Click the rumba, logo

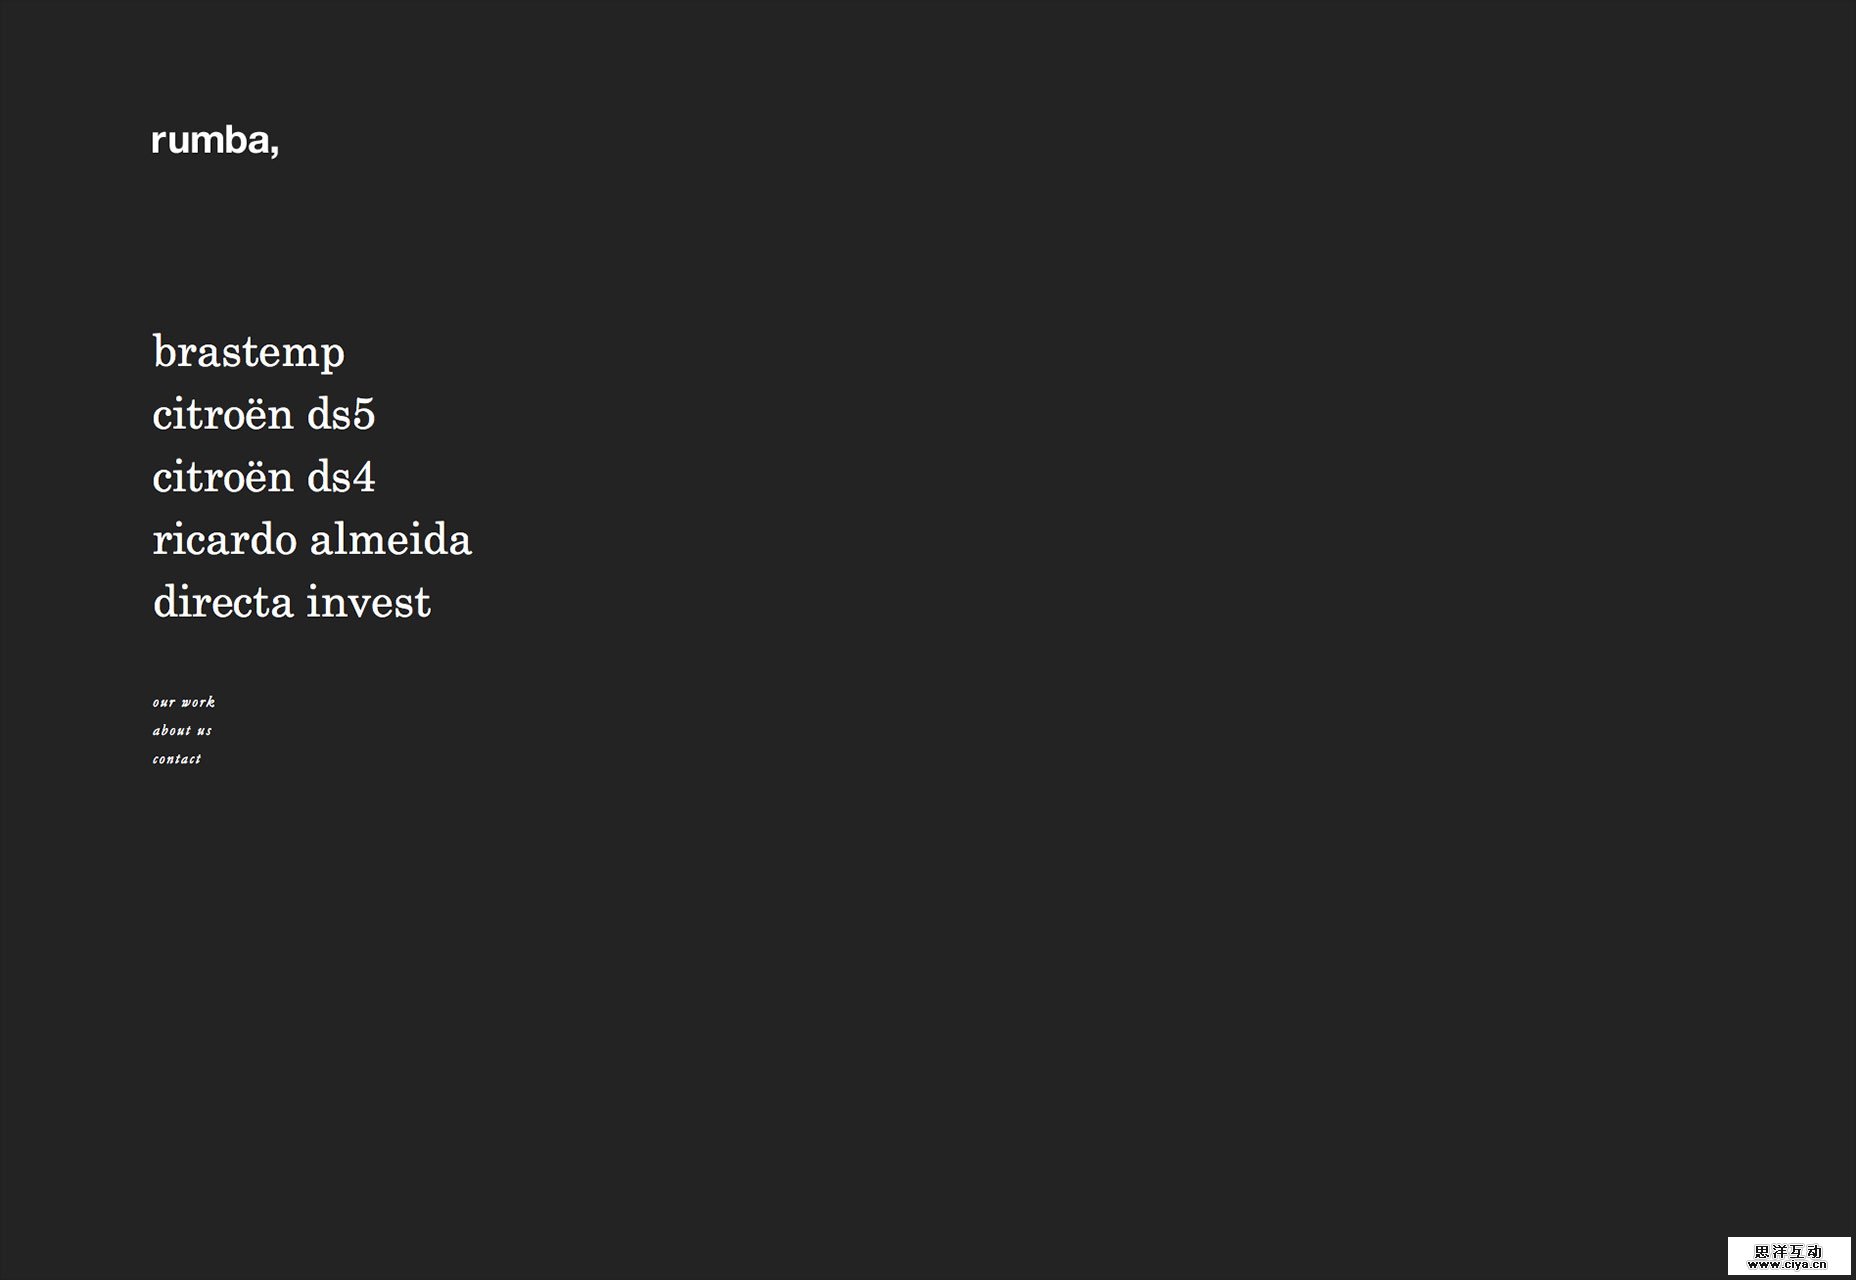pyautogui.click(x=215, y=141)
